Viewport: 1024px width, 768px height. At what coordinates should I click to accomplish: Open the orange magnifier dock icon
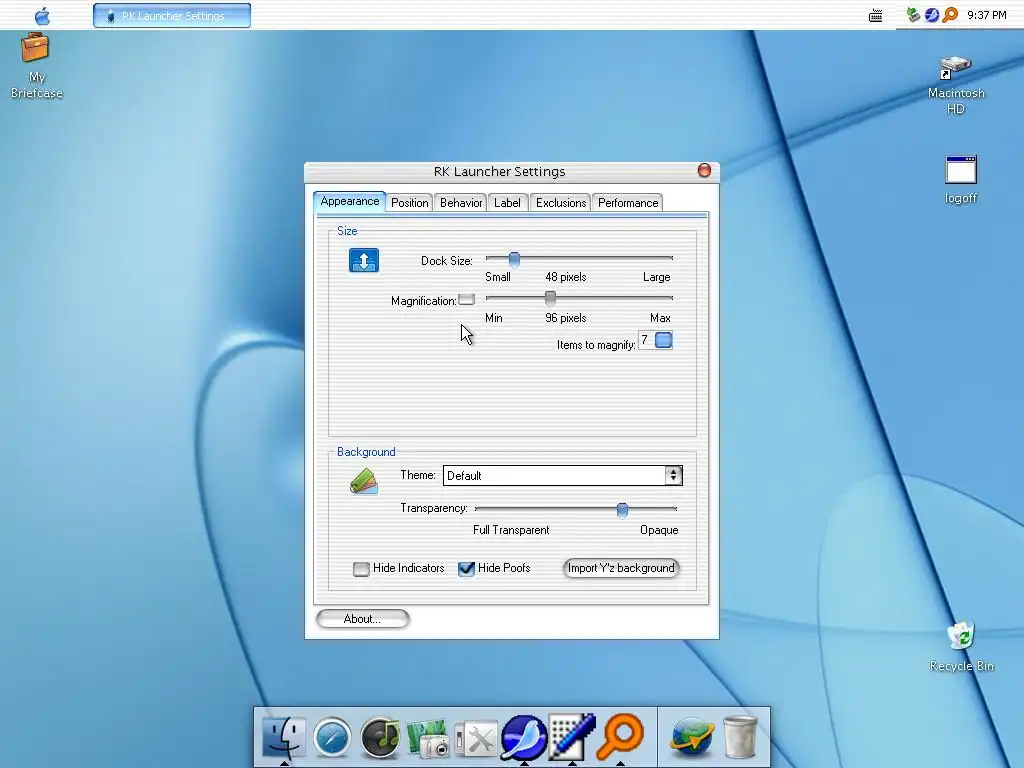point(620,736)
